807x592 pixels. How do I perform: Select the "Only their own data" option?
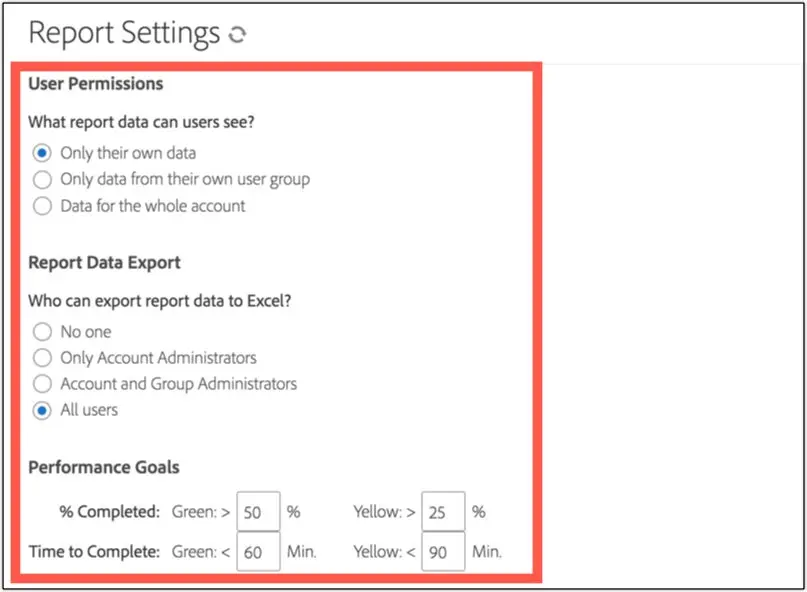pos(42,153)
